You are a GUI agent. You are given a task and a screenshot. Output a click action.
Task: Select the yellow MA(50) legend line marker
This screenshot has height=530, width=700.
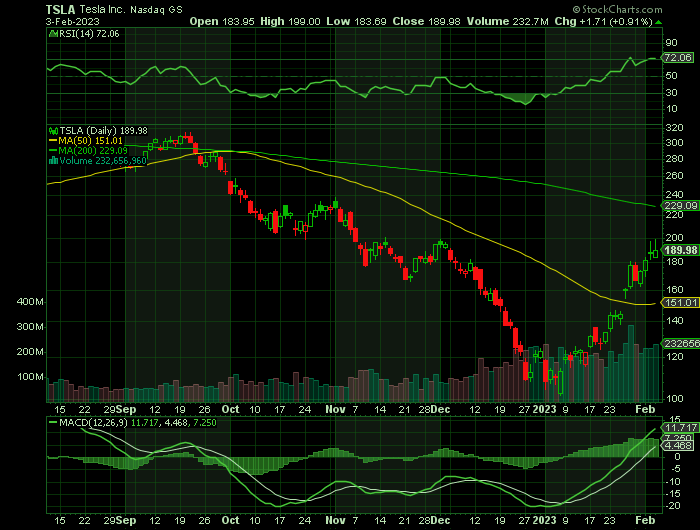(53, 141)
